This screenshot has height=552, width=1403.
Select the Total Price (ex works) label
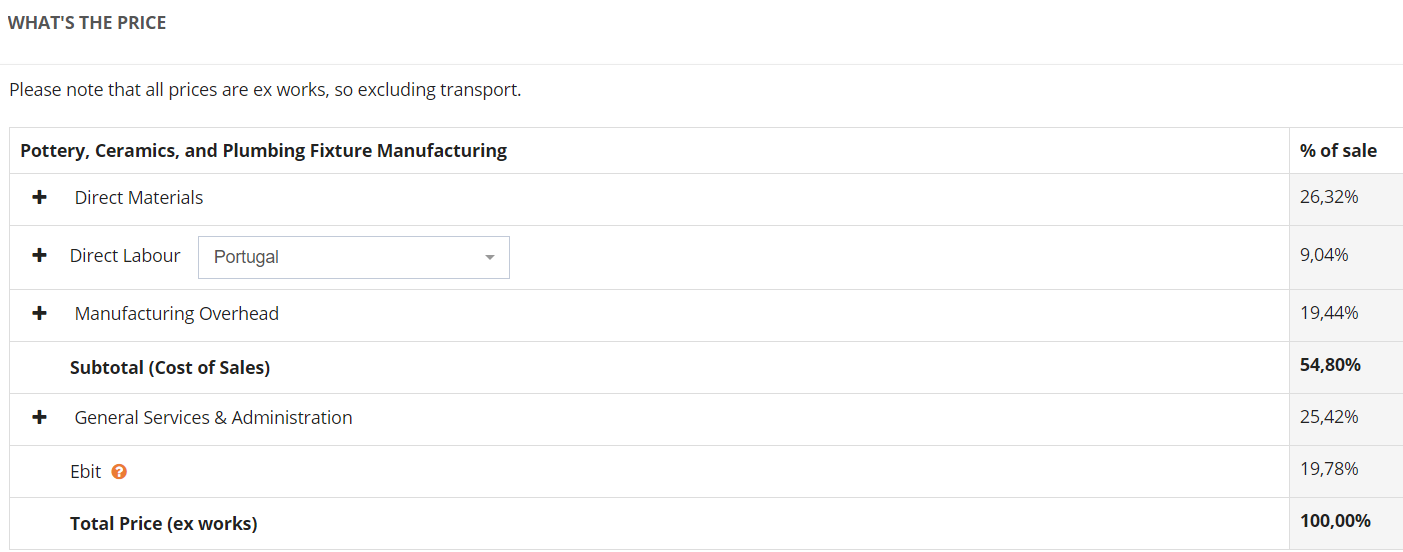tap(164, 523)
